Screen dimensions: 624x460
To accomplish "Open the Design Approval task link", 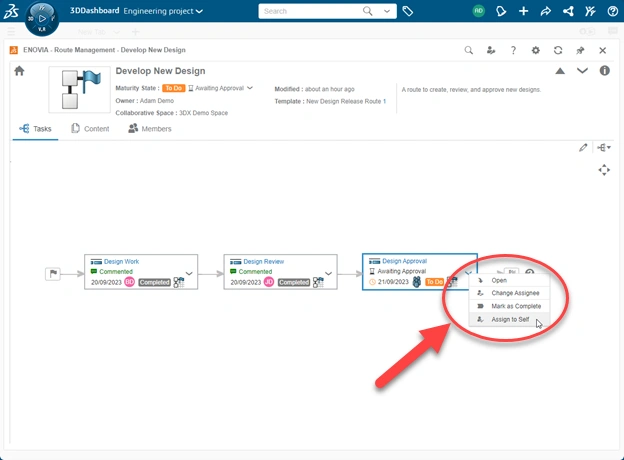I will coord(404,261).
